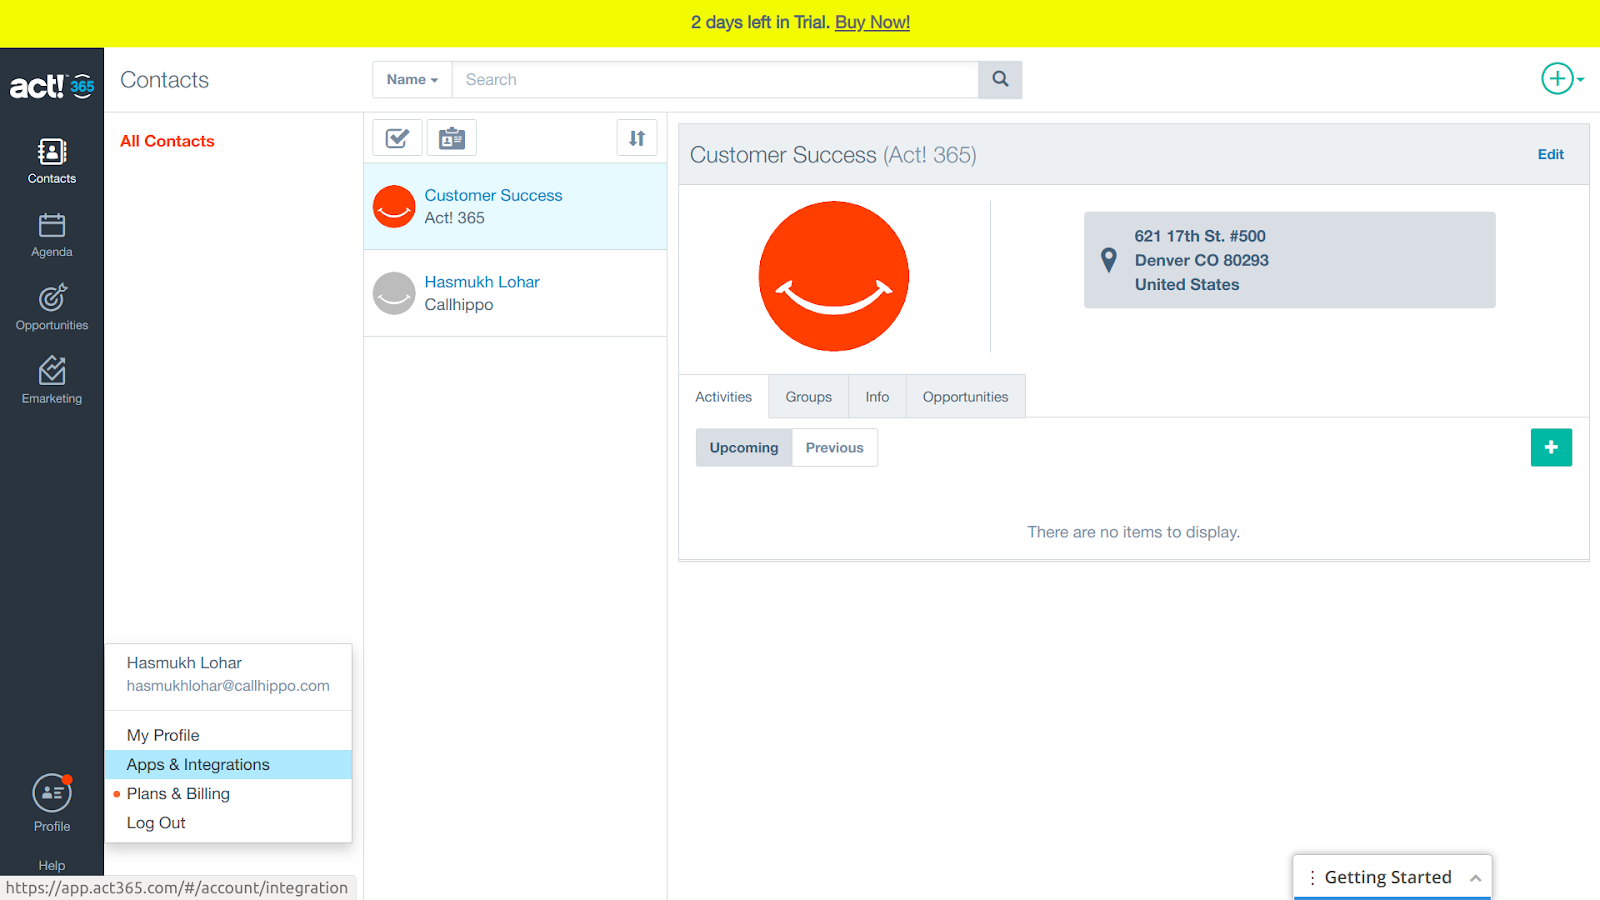This screenshot has height=900, width=1600.
Task: Open the Emarketing sidebar icon
Action: click(52, 371)
